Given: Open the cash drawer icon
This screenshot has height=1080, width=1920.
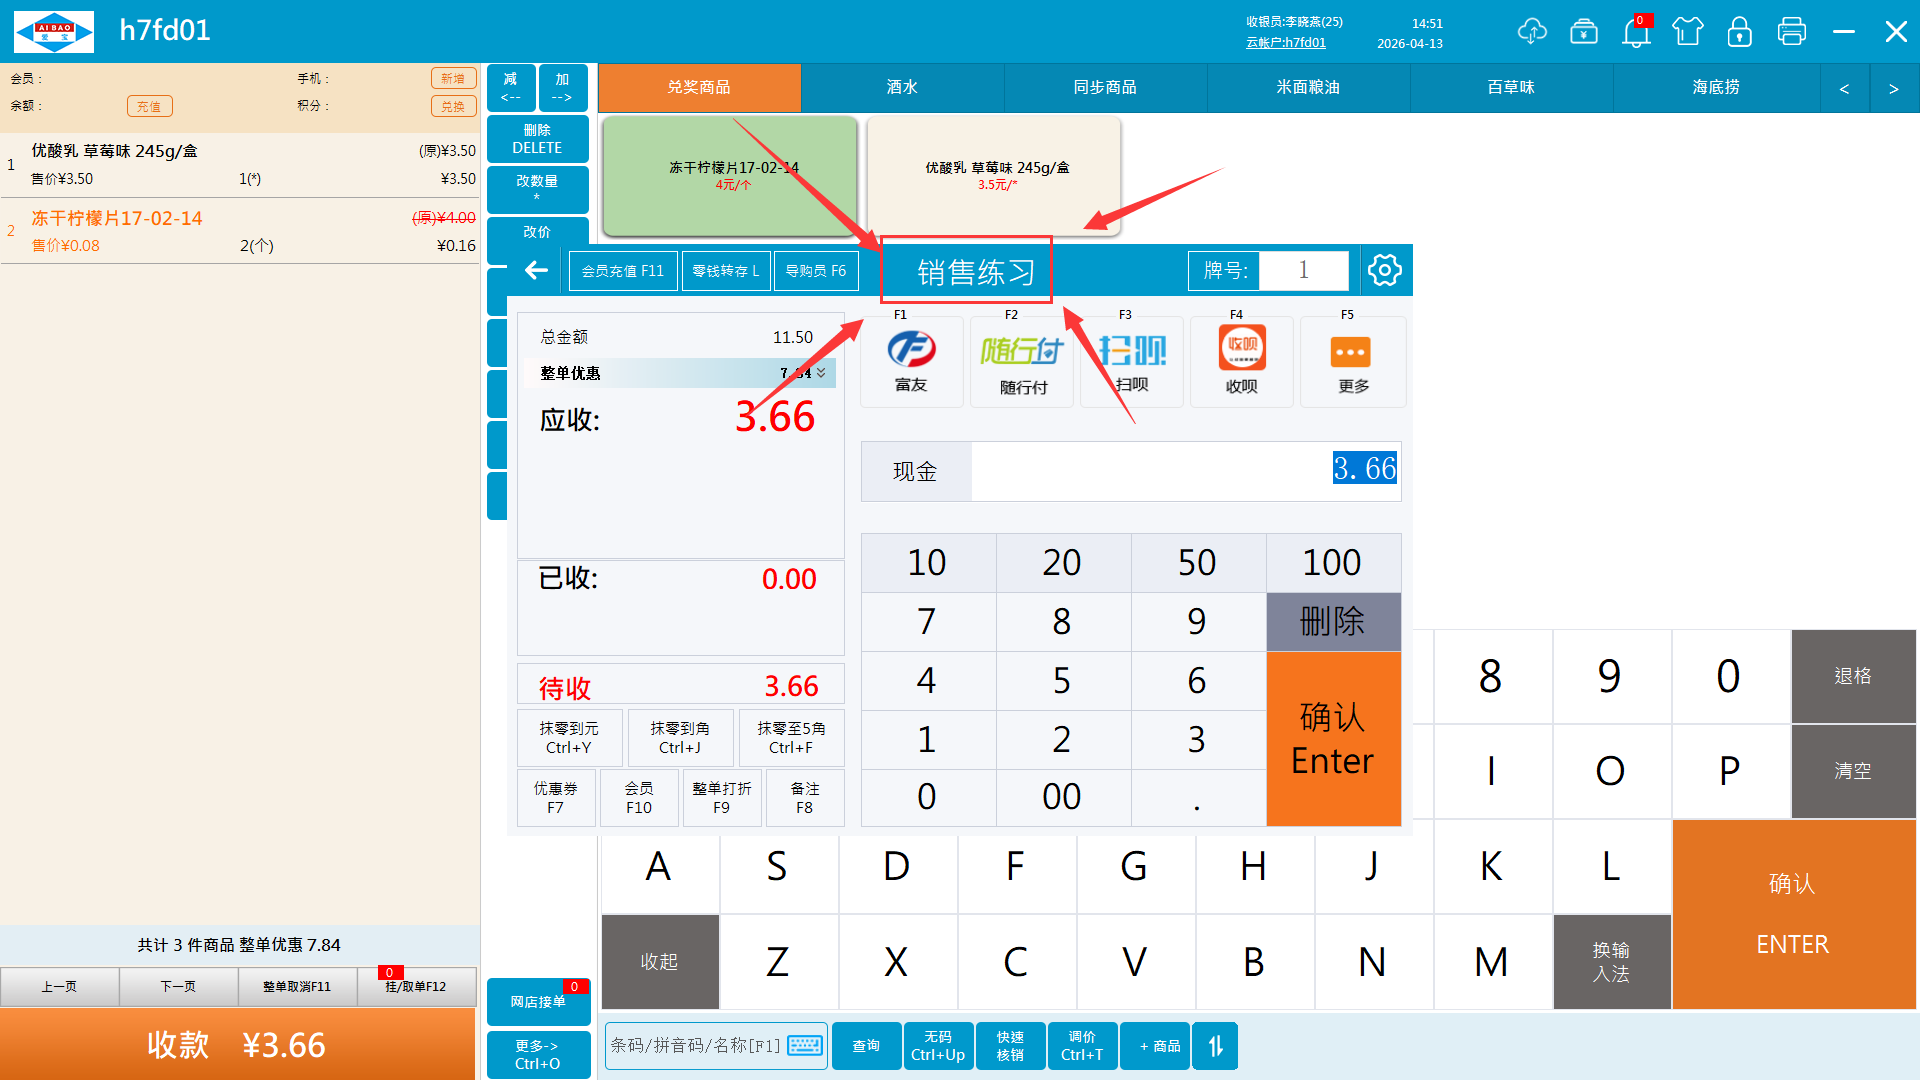Looking at the screenshot, I should tap(1584, 31).
